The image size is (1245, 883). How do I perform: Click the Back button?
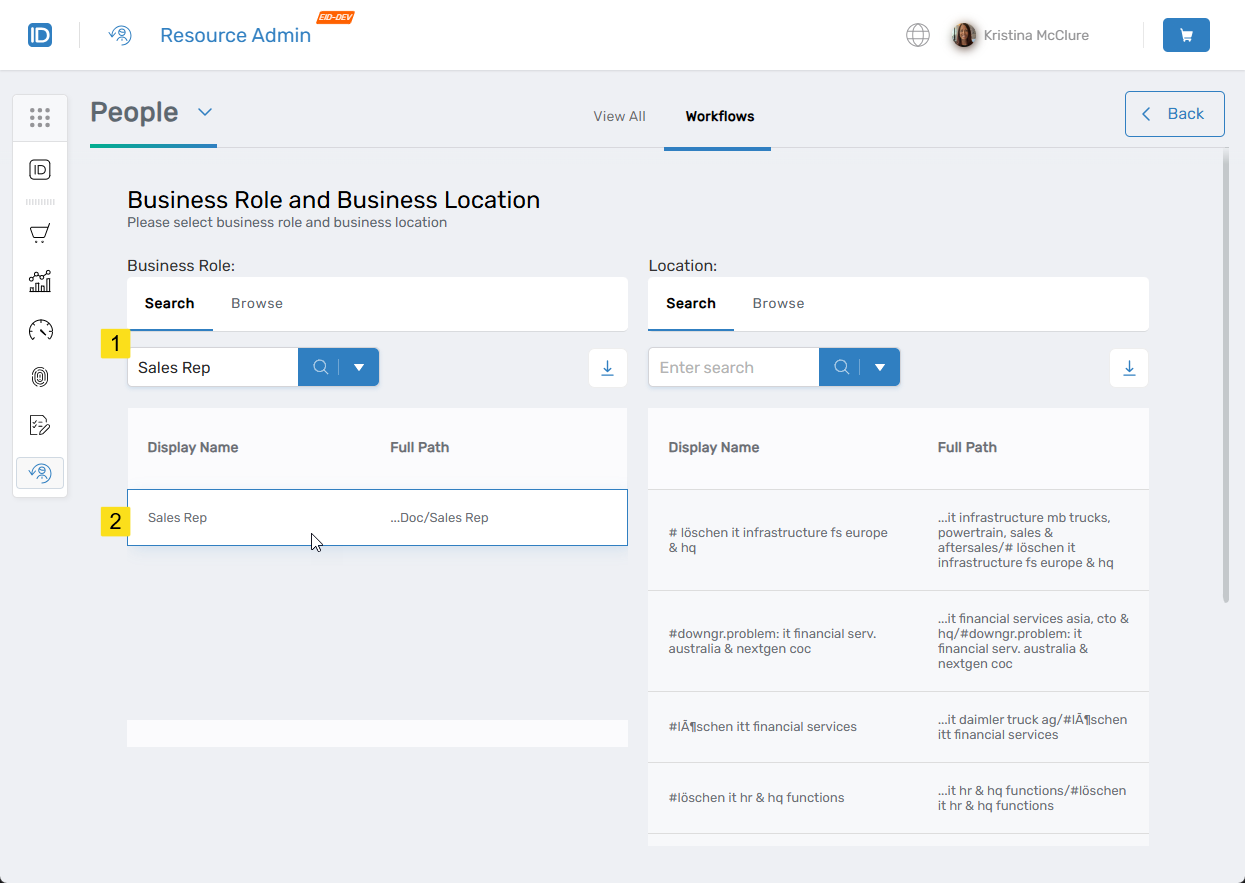click(1174, 114)
